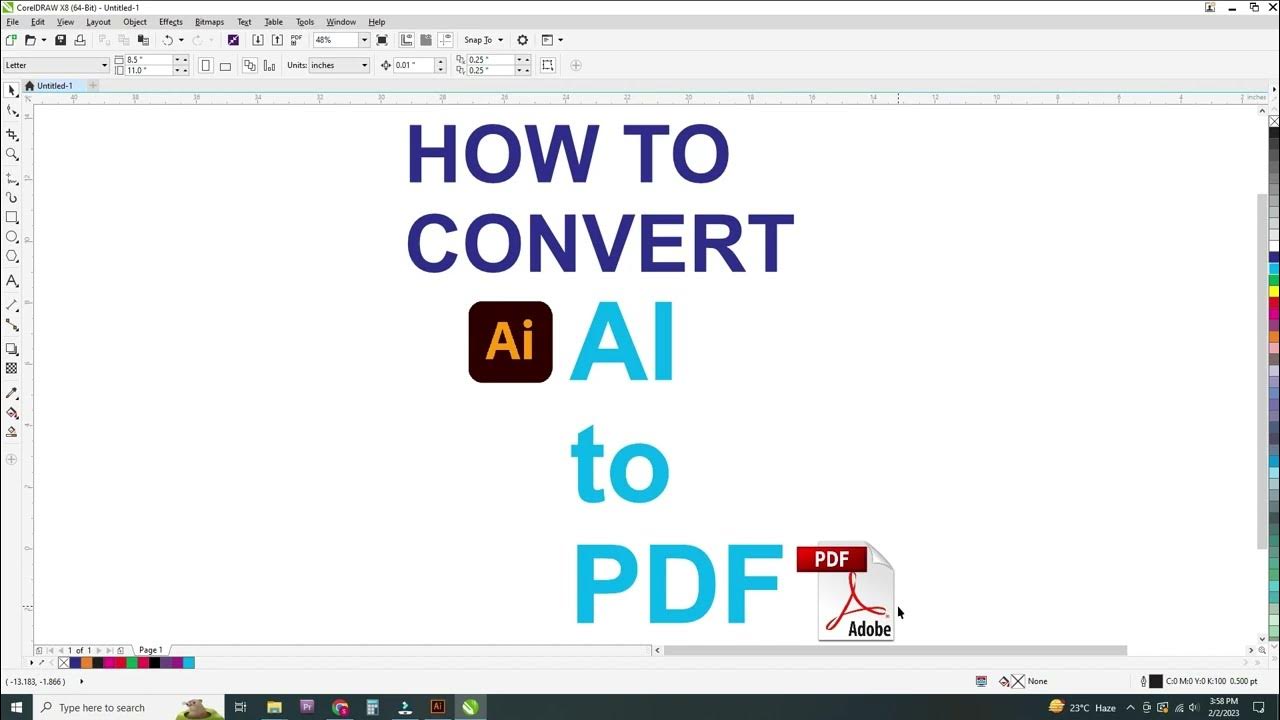Select the Transparency tool
The width and height of the screenshot is (1280, 720).
[12, 369]
